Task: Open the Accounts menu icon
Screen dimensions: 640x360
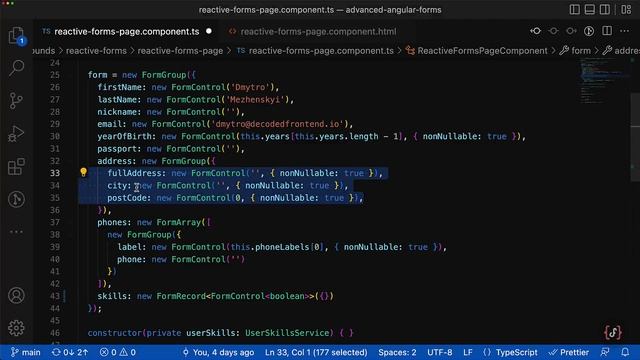Action: (x=16, y=296)
